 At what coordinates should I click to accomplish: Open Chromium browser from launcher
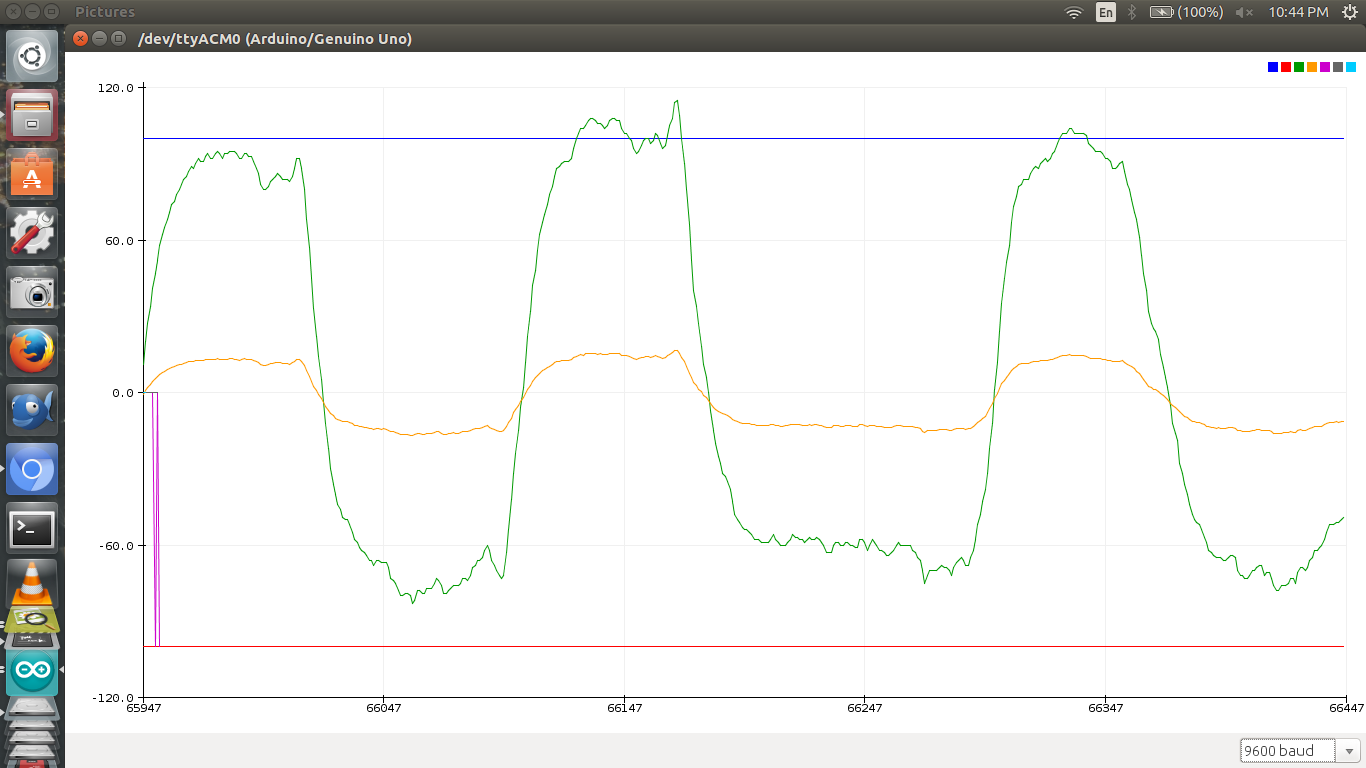click(32, 469)
